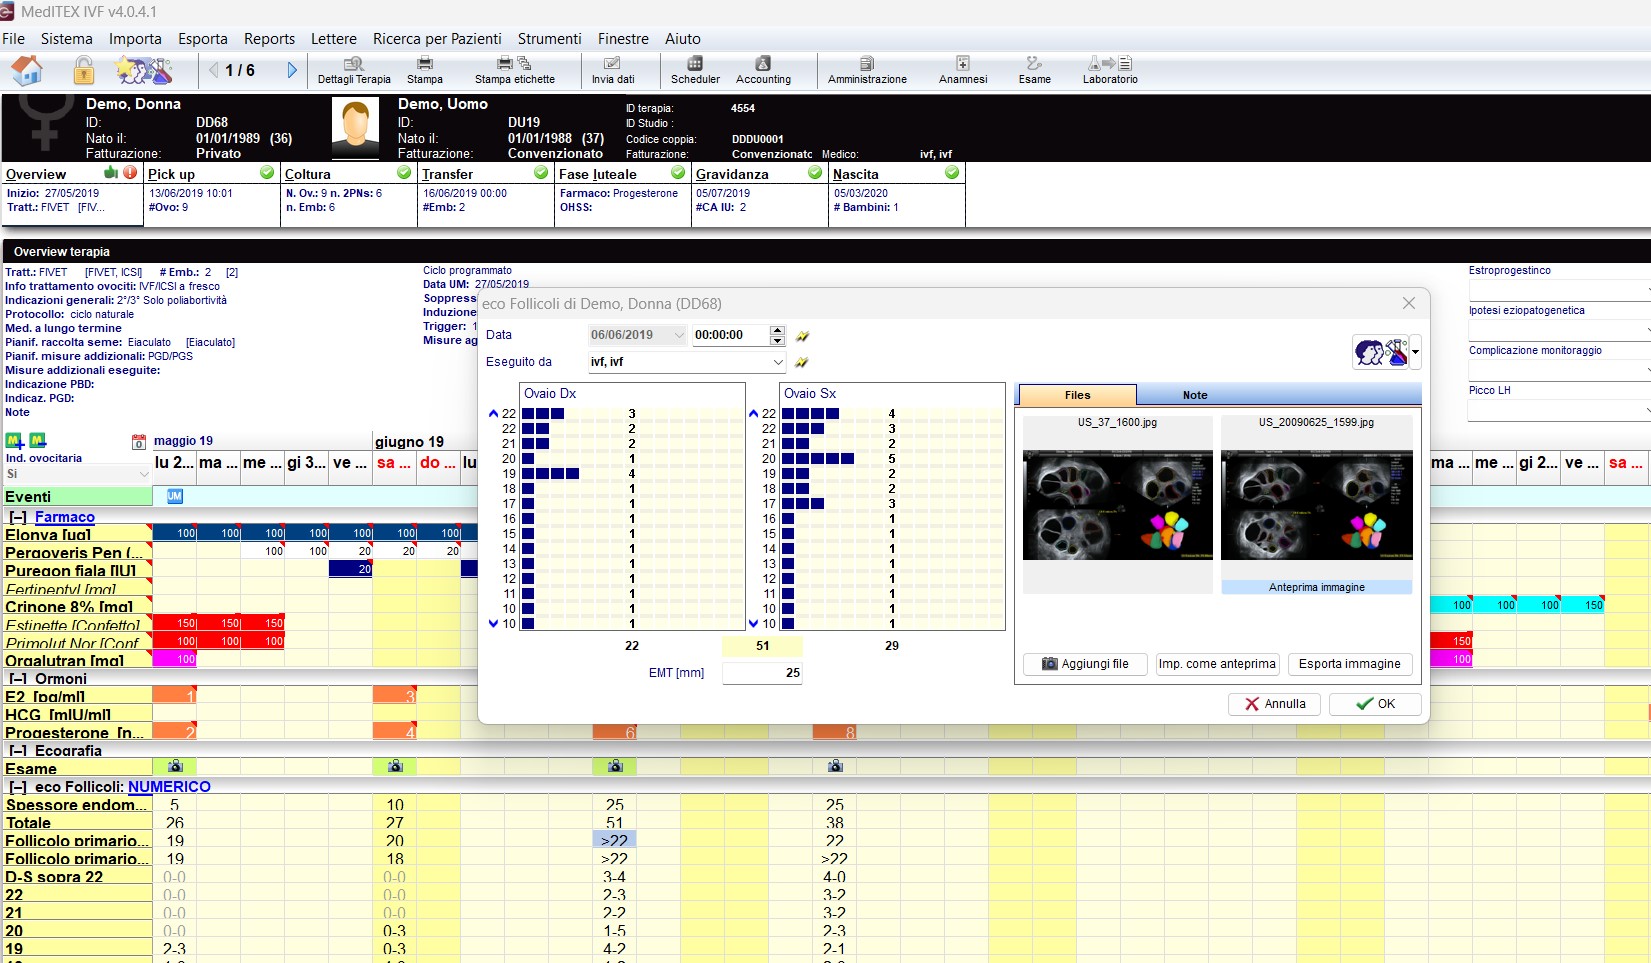Click the Aggiungi file button
The image size is (1651, 963).
[1085, 664]
